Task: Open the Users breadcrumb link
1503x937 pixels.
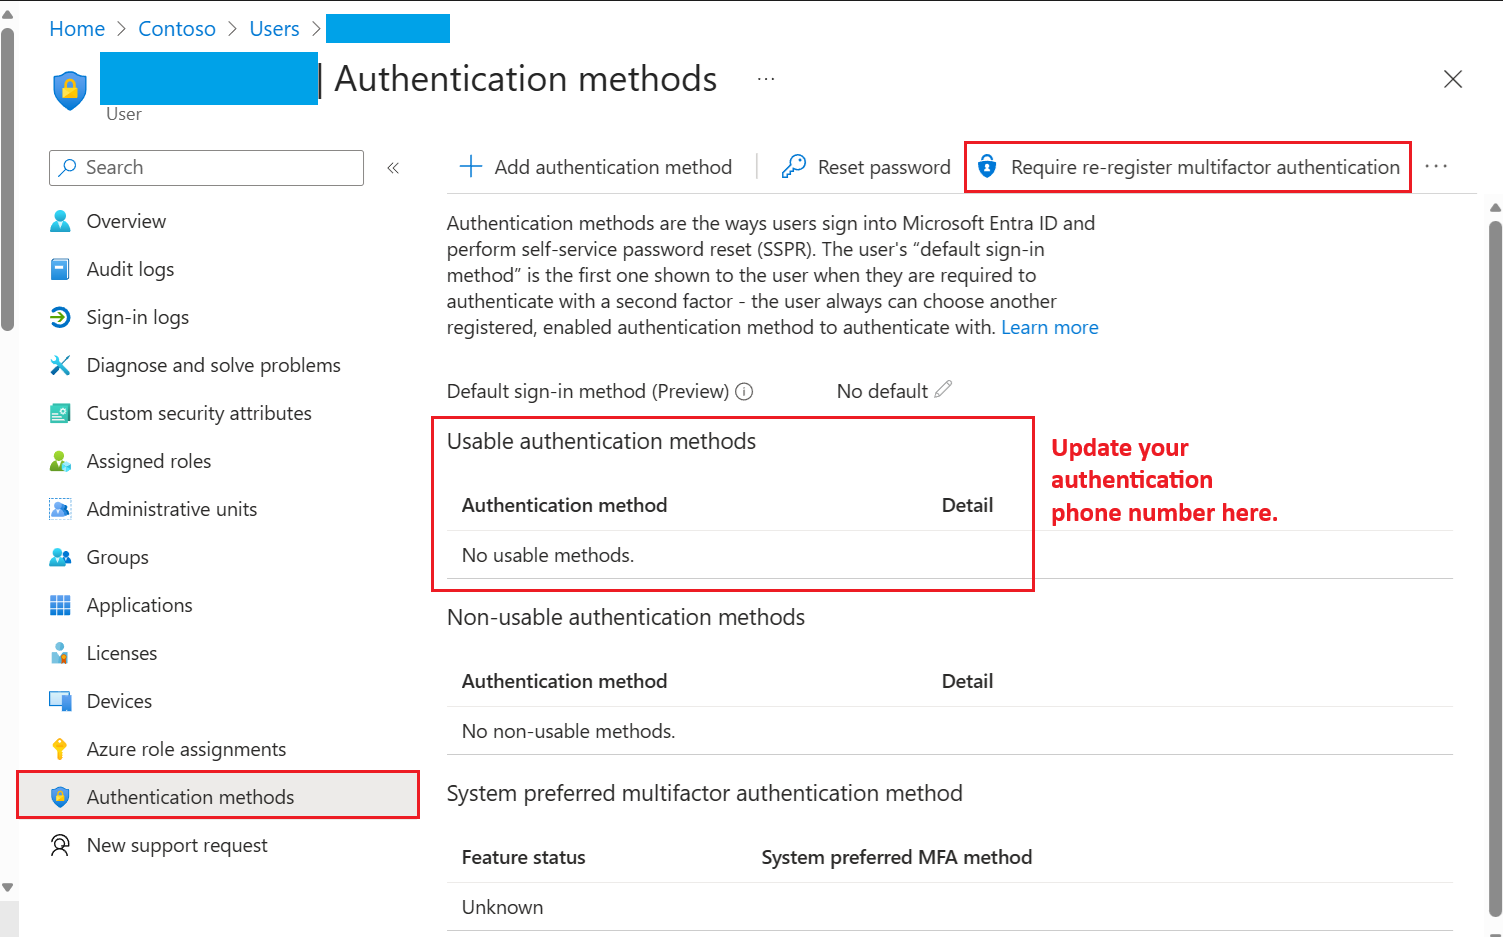Action: [274, 29]
